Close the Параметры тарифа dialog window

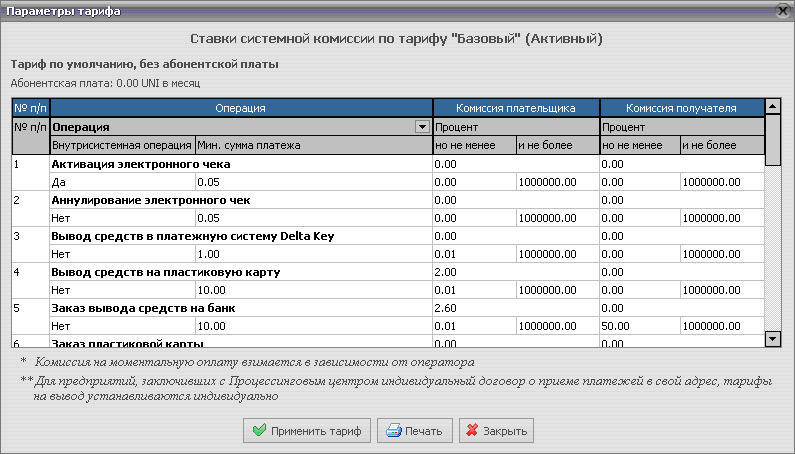[x=782, y=10]
